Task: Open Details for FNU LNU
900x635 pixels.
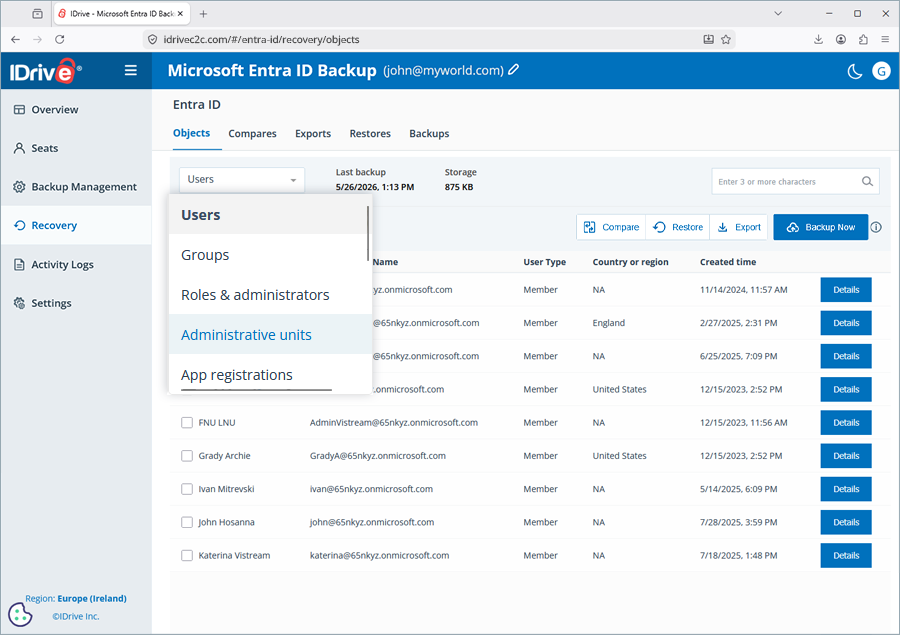Action: coord(846,423)
